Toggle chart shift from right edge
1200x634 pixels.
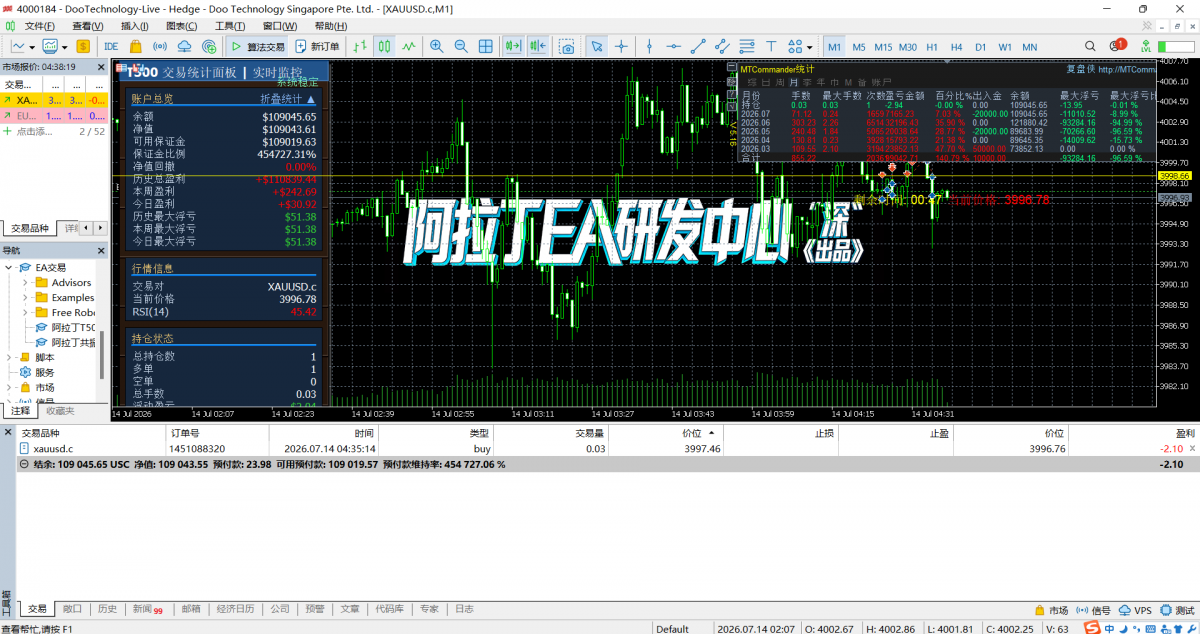point(539,46)
